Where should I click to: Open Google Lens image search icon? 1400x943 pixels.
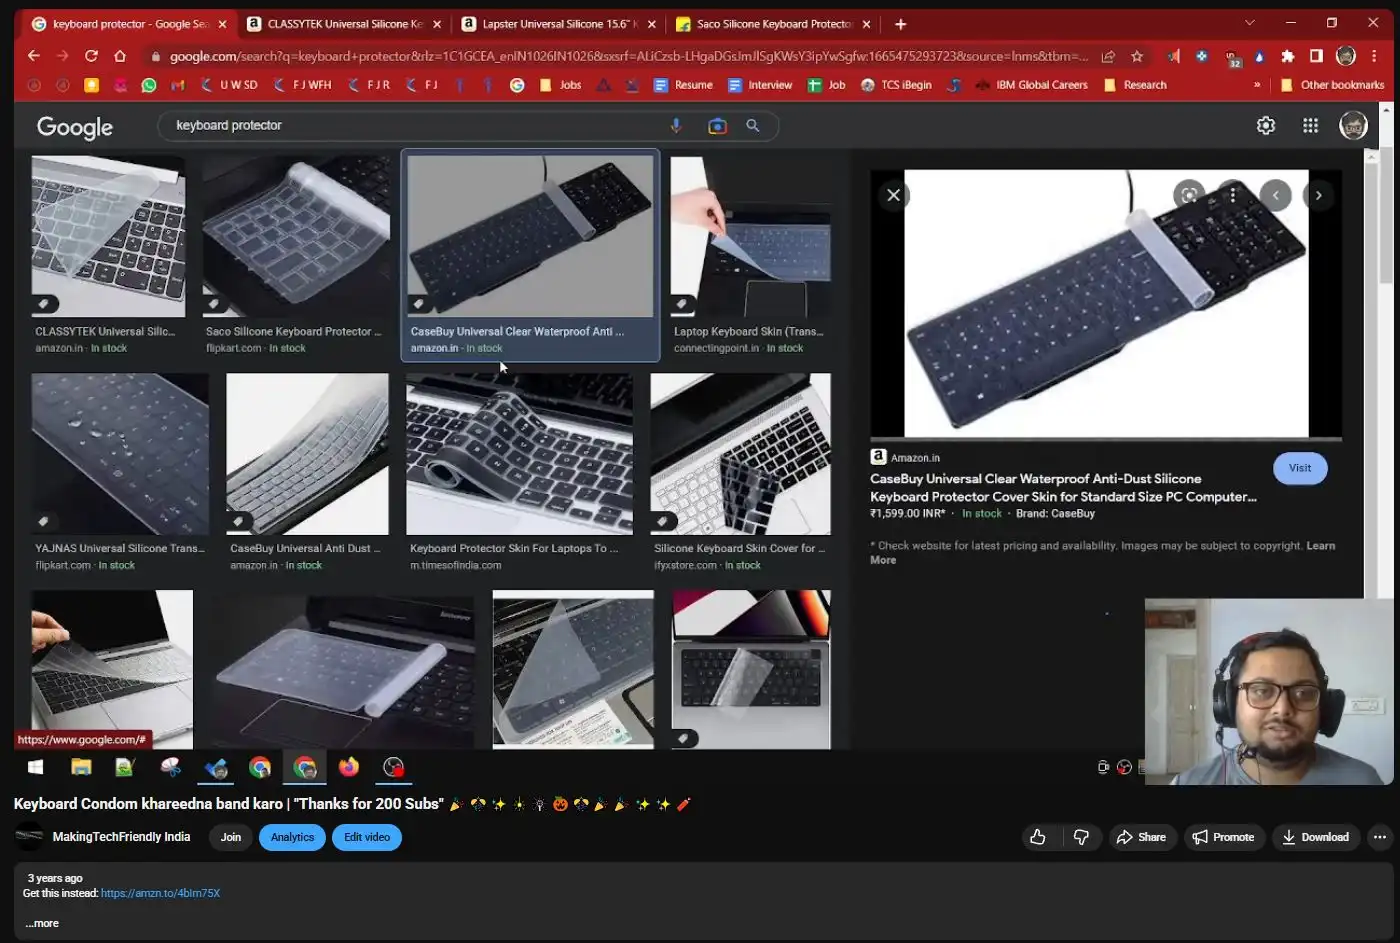[717, 125]
